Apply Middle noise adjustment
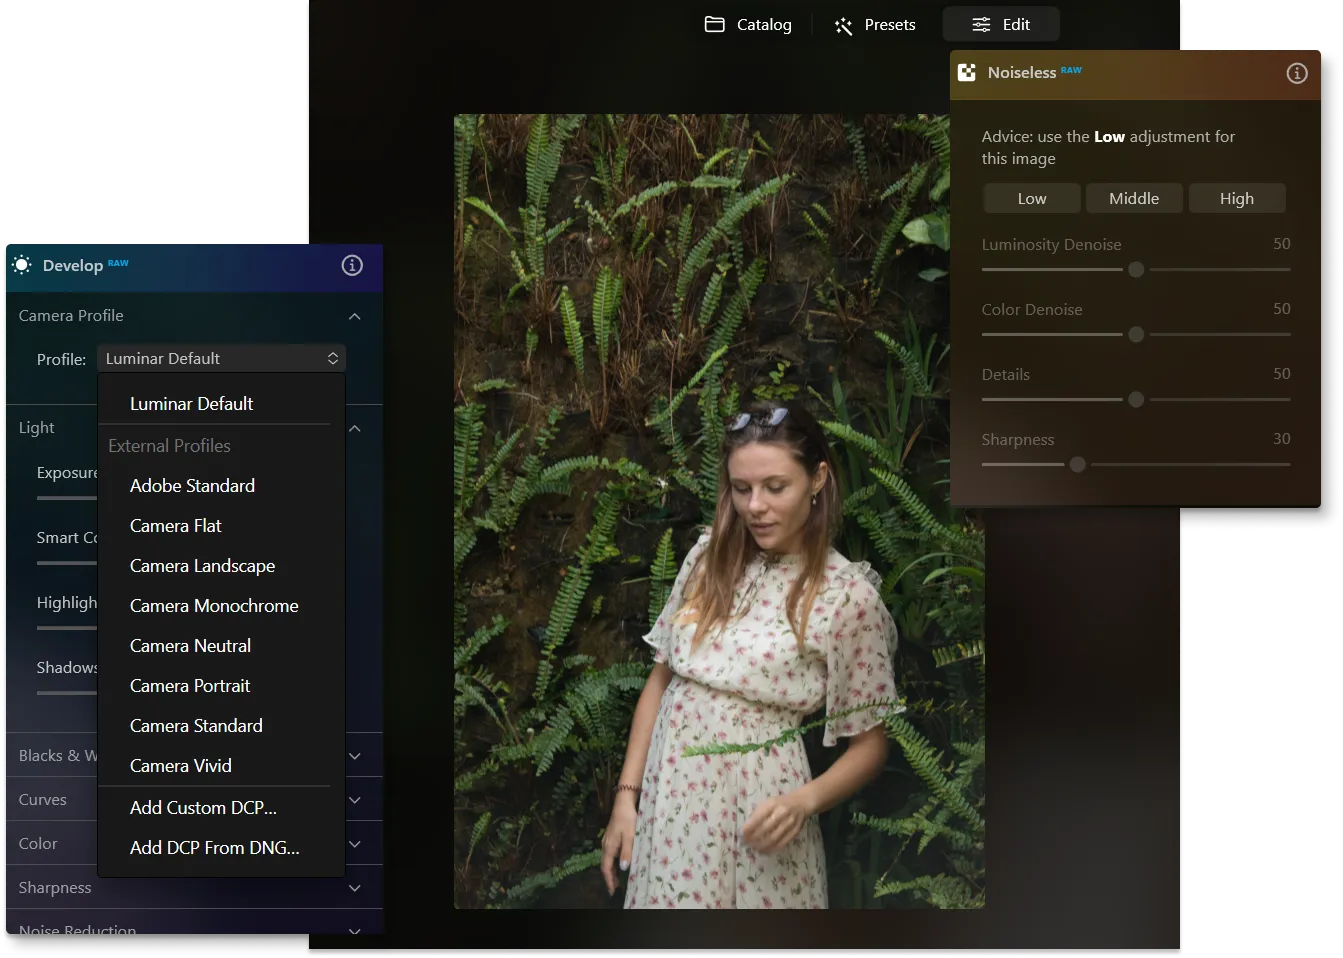1343x958 pixels. [x=1134, y=198]
